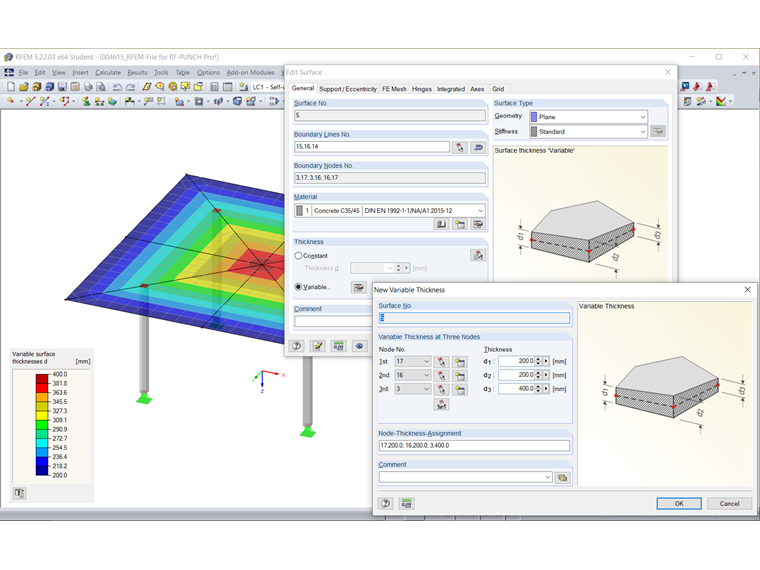Click reverse boundary lines arrow icon
This screenshot has height=570, width=760.
click(478, 147)
